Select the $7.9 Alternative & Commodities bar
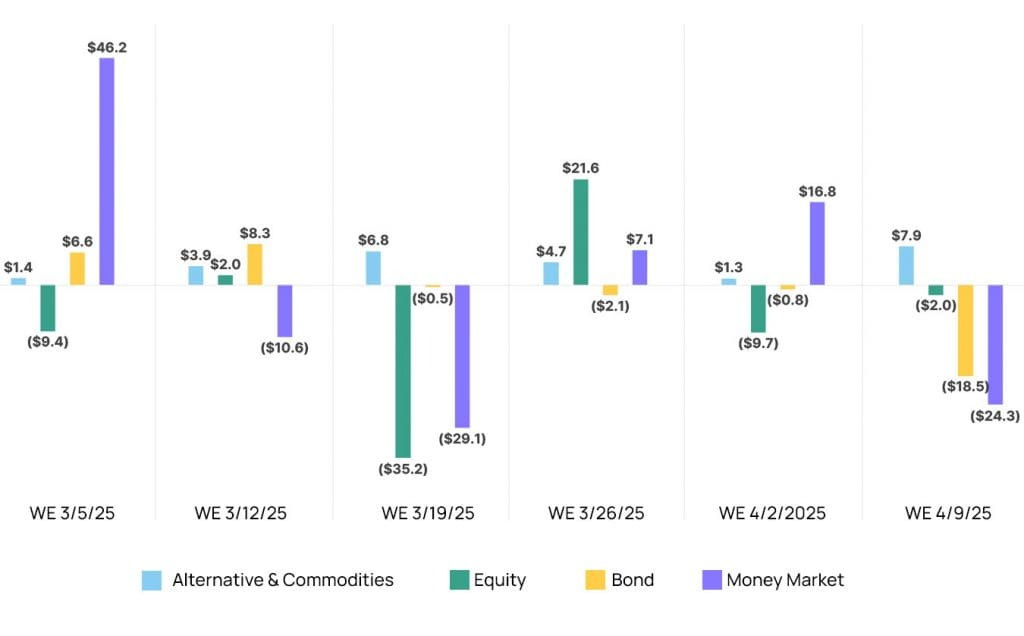This screenshot has height=636, width=1024. (x=906, y=266)
